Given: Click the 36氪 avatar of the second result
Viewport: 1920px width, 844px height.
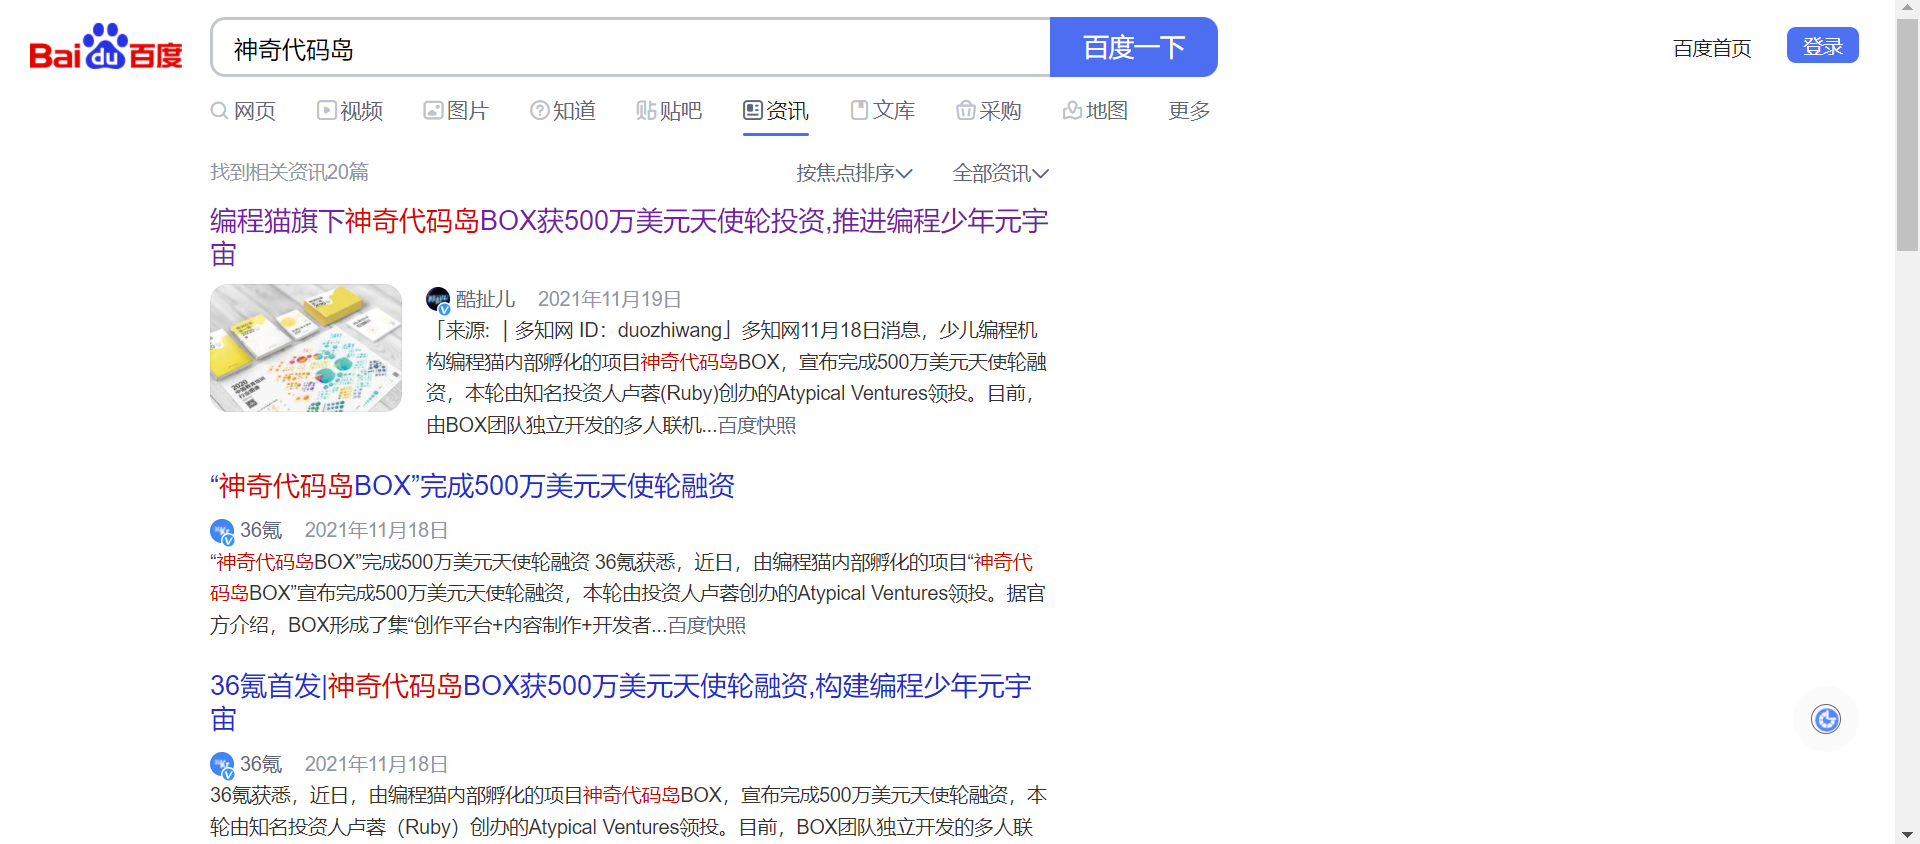Looking at the screenshot, I should [222, 531].
